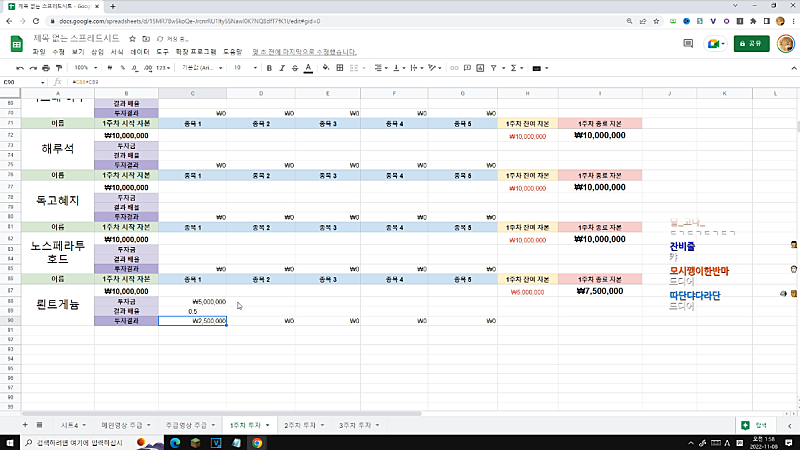
Task: Open the zoom level 100% dropdown
Action: click(85, 68)
